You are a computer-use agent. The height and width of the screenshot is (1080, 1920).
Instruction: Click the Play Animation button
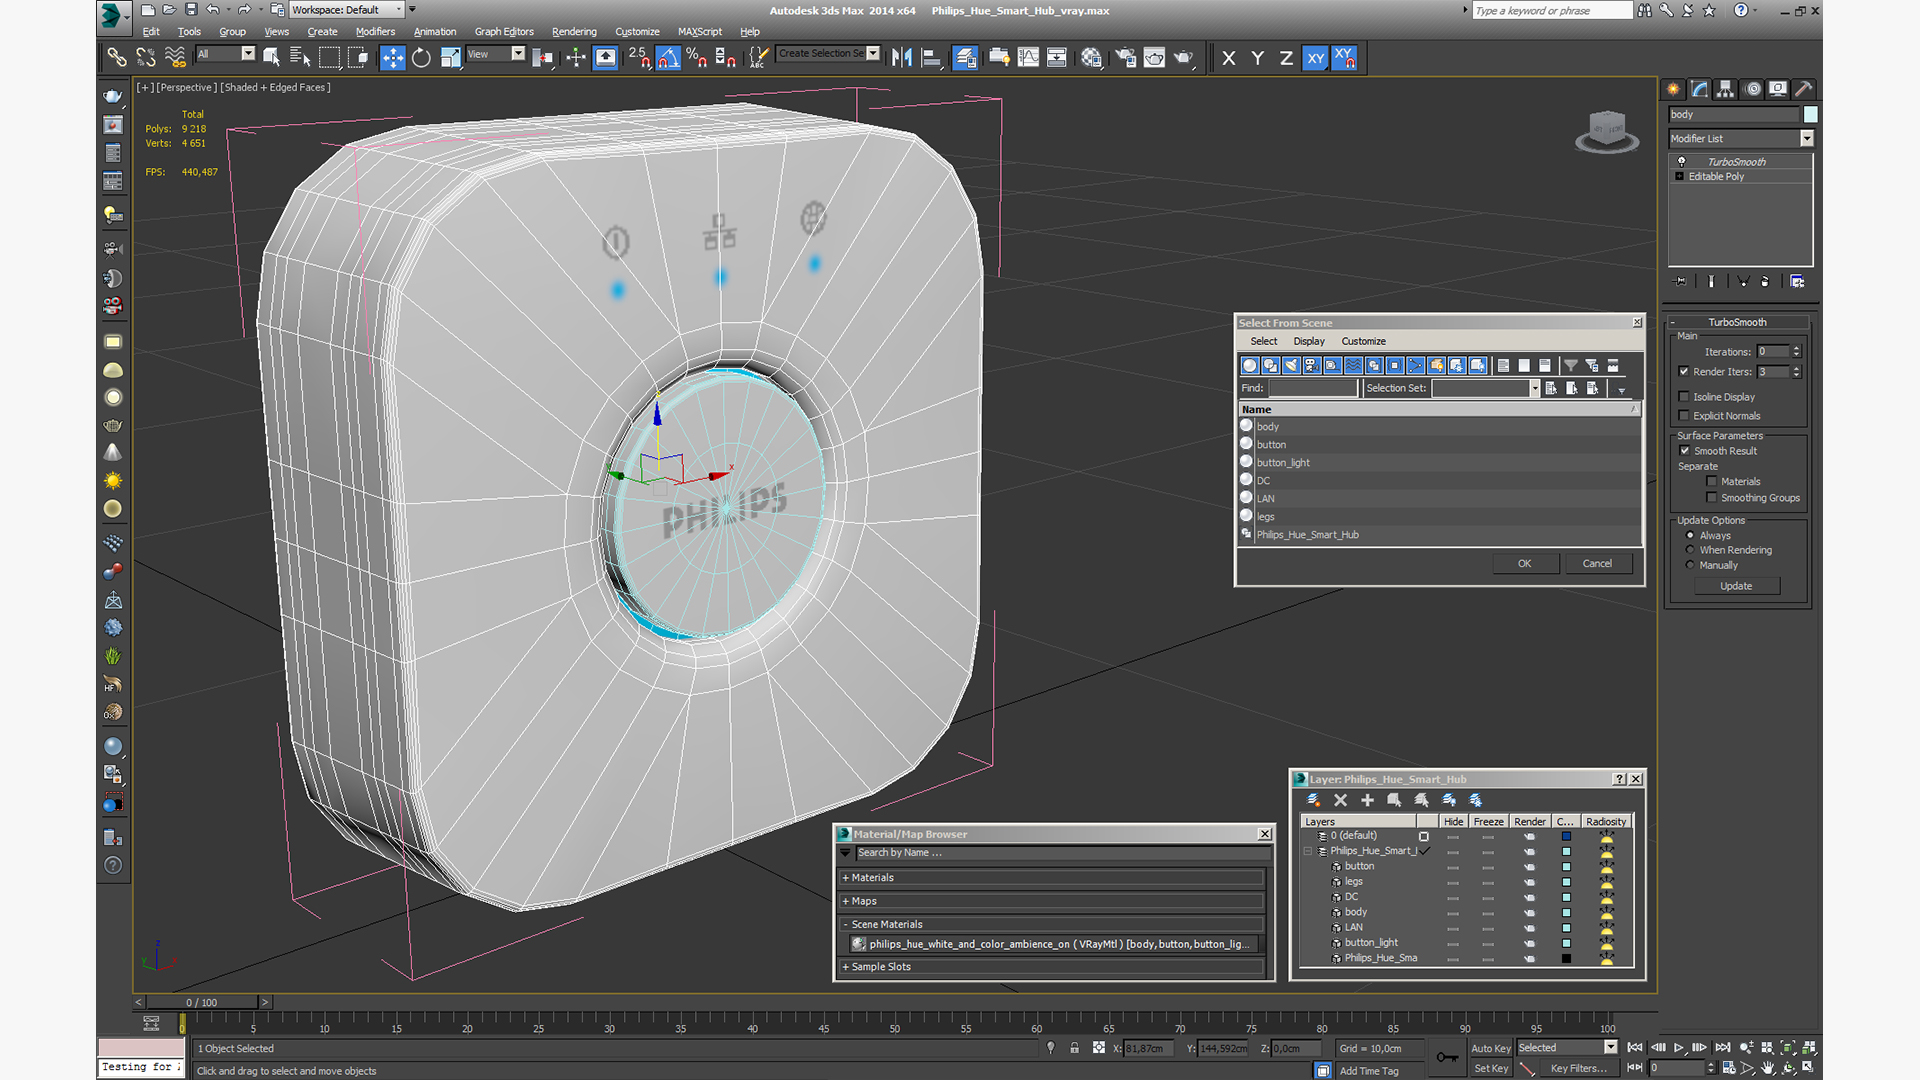[x=1678, y=1048]
